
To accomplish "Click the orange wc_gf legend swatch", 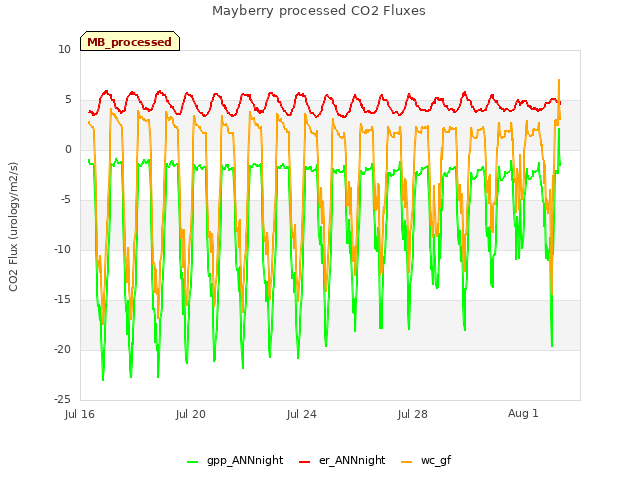I will pyautogui.click(x=407, y=462).
